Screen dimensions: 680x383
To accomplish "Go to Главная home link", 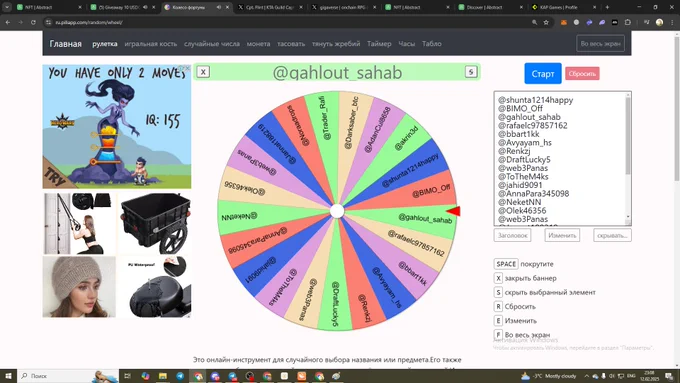I will click(x=65, y=44).
